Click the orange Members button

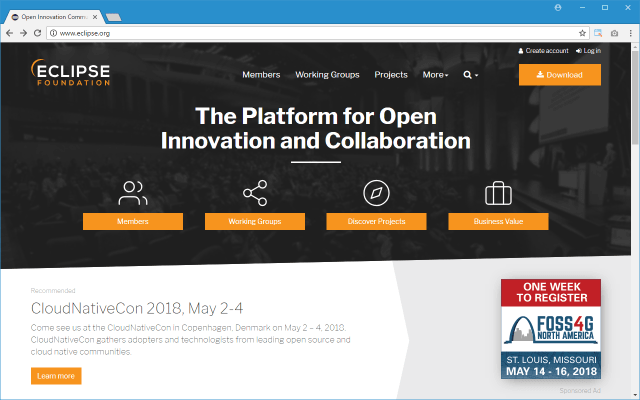(x=133, y=221)
